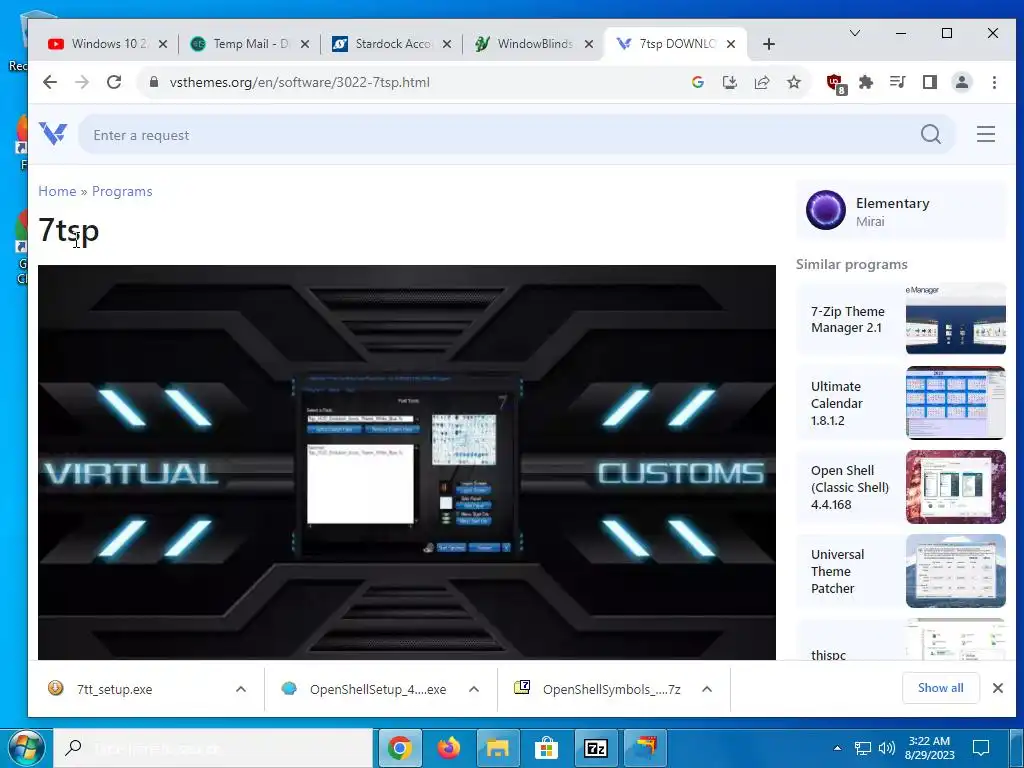Click the 7tsp Virtual Customs preview image

pos(407,462)
